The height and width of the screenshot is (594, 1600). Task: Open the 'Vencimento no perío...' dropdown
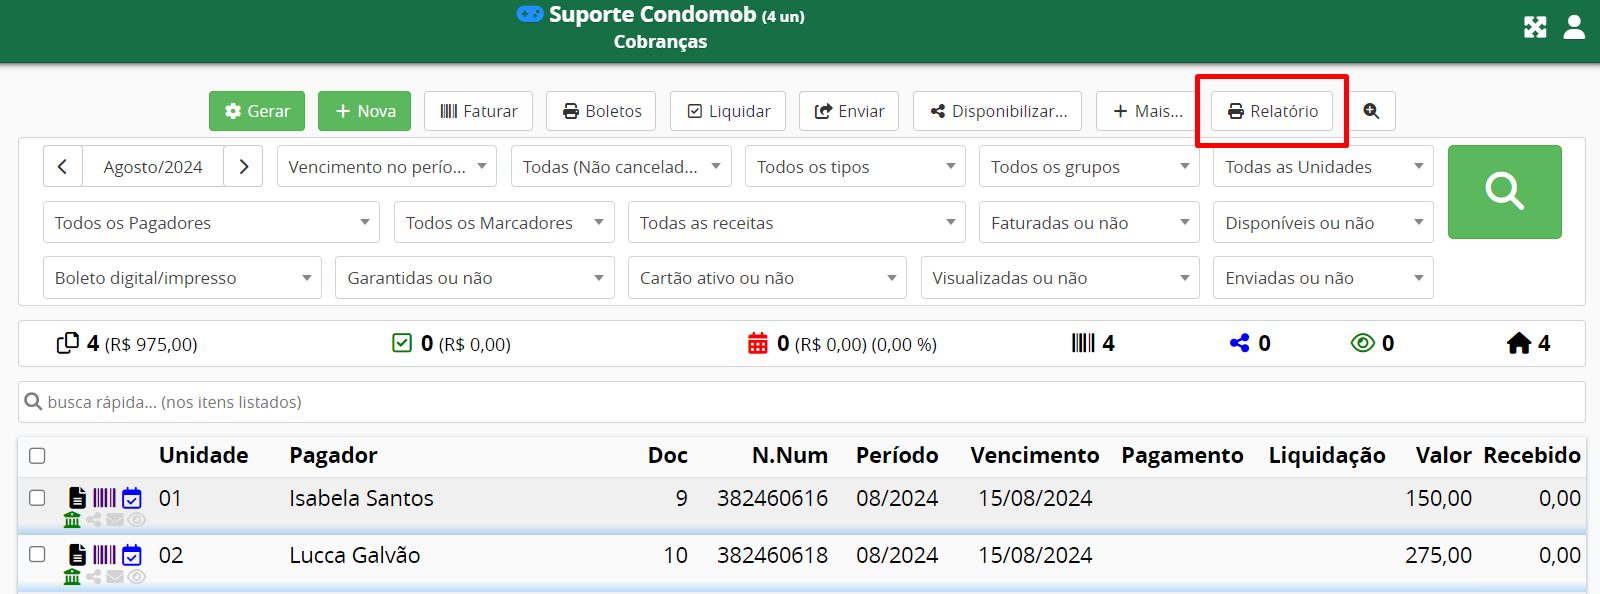pyautogui.click(x=387, y=167)
